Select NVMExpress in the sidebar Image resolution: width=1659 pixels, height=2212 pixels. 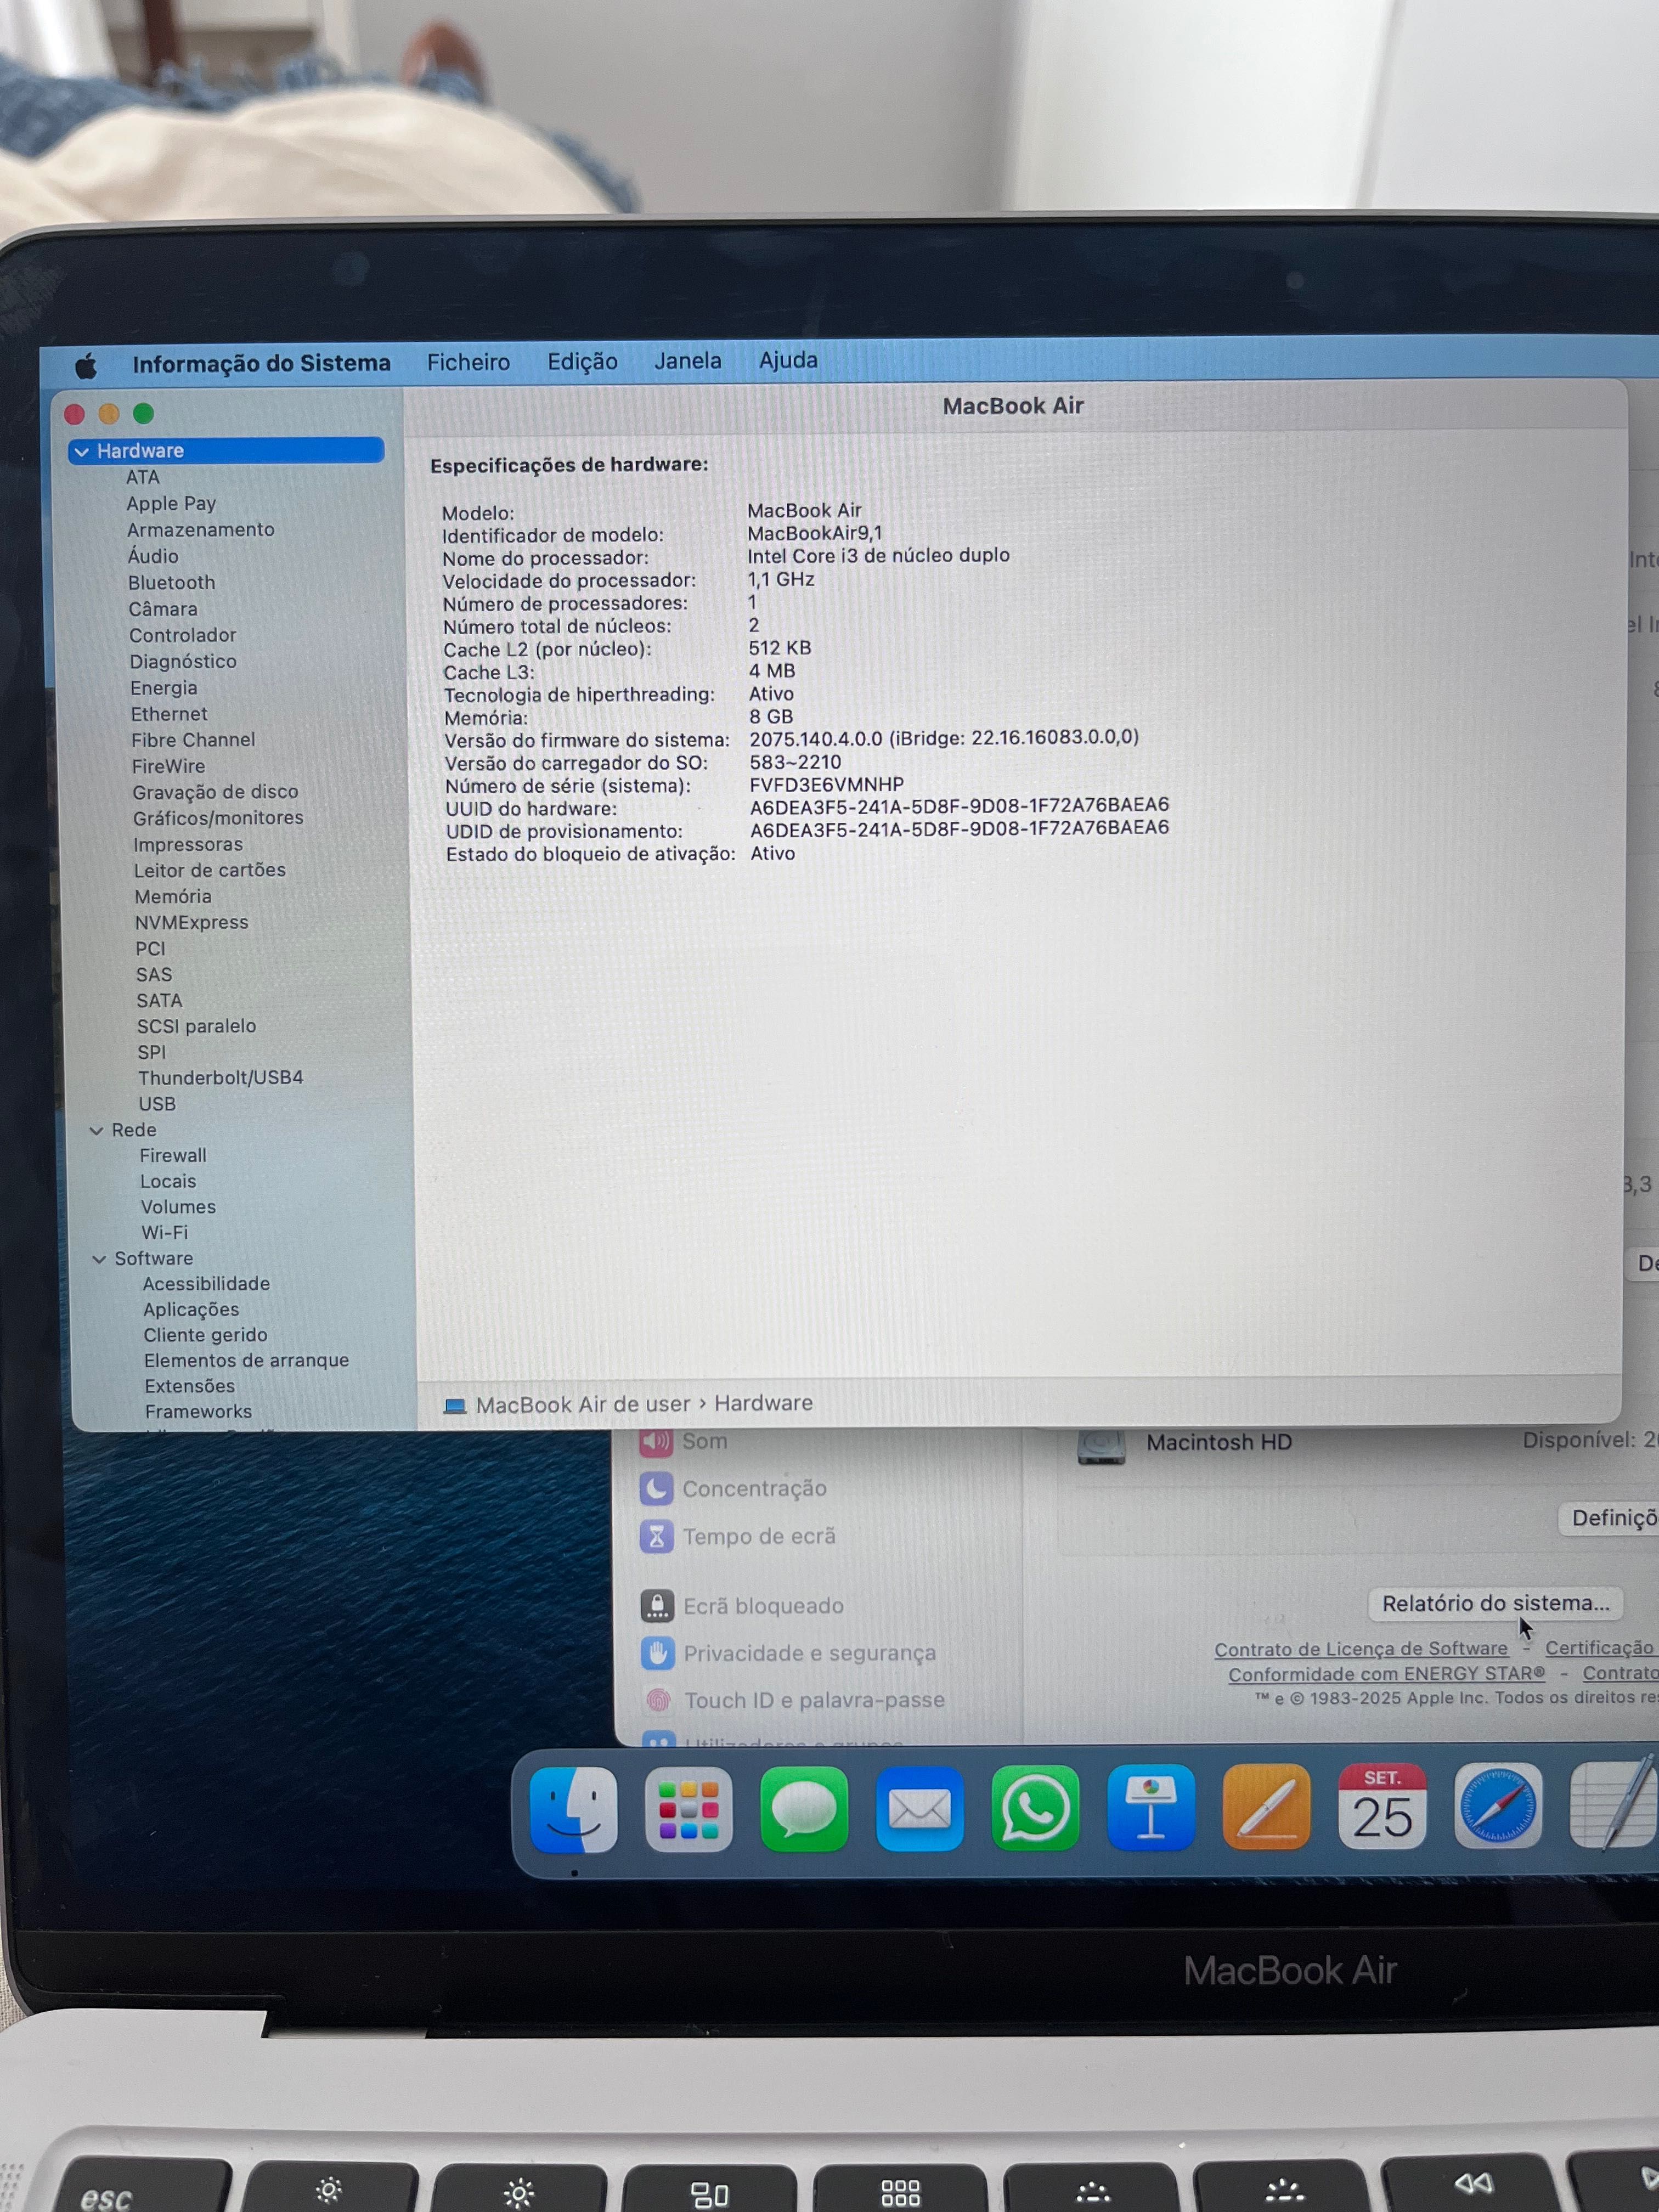(x=191, y=923)
